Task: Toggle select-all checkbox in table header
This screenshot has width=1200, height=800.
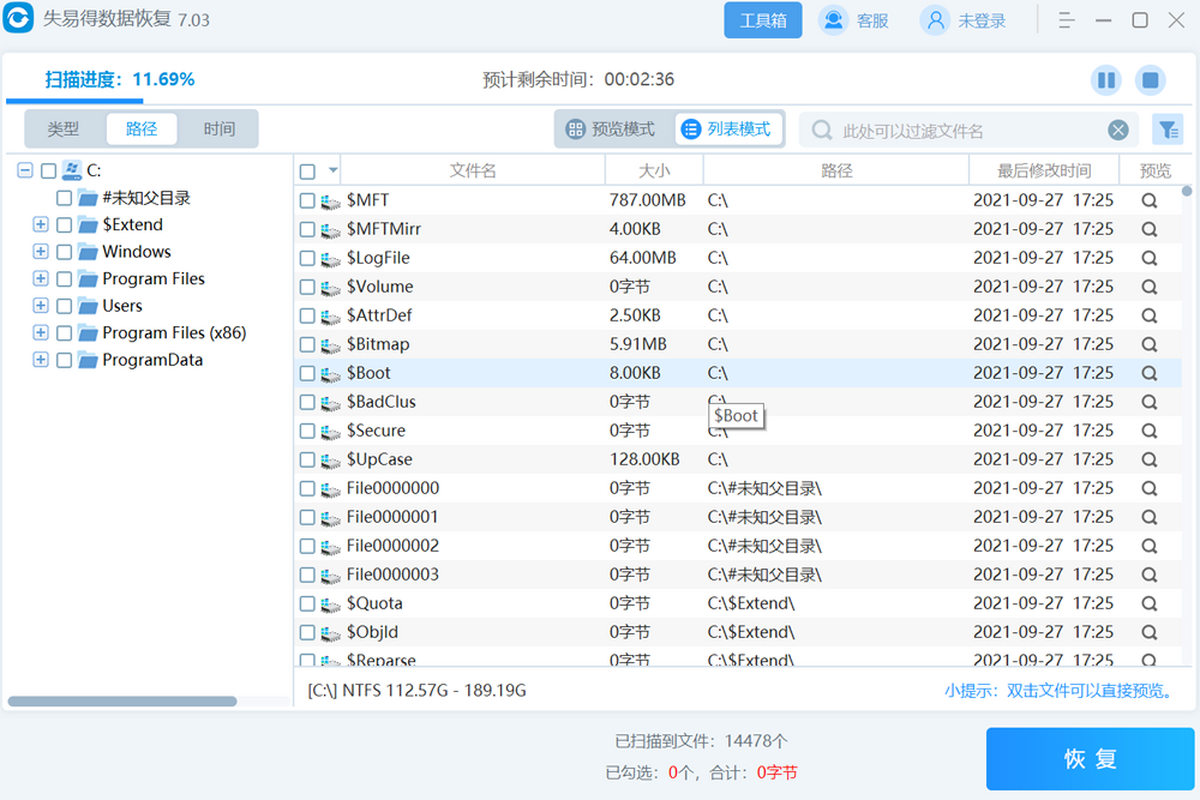Action: [x=308, y=171]
